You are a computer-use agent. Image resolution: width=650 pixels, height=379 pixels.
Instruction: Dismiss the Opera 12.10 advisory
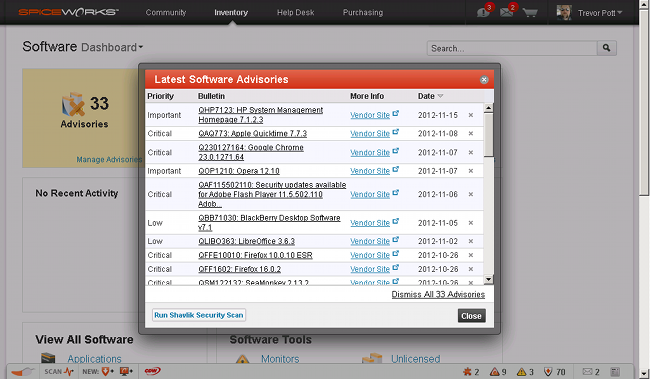[471, 171]
